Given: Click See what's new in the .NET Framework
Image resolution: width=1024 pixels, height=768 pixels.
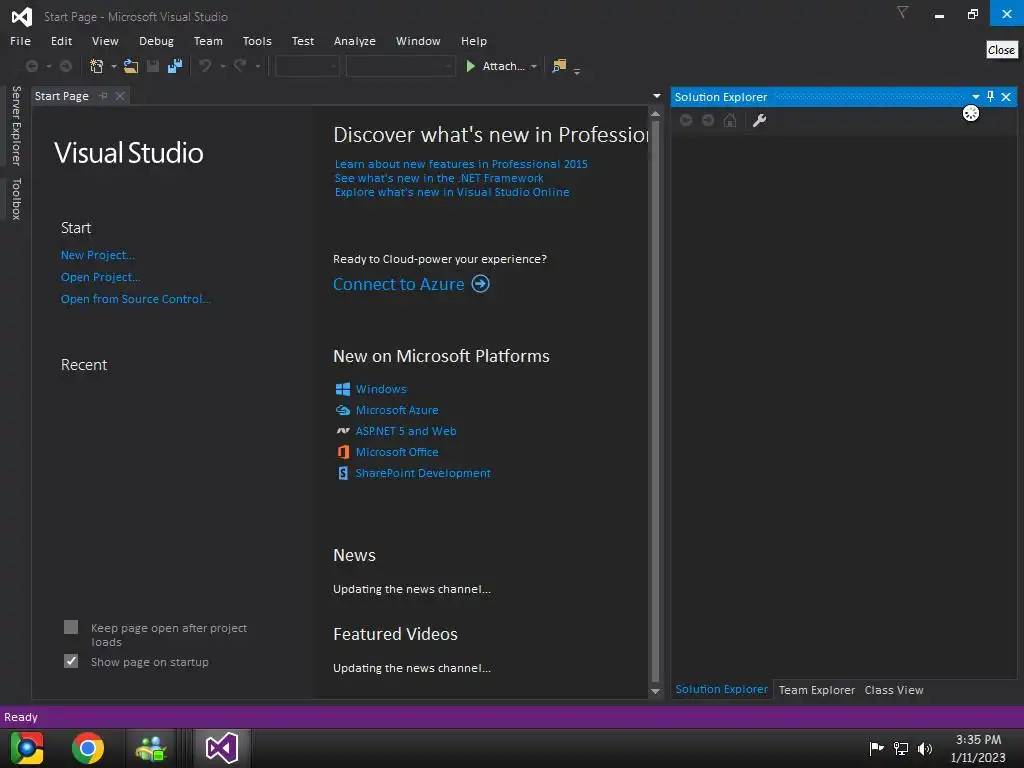Looking at the screenshot, I should pos(439,178).
